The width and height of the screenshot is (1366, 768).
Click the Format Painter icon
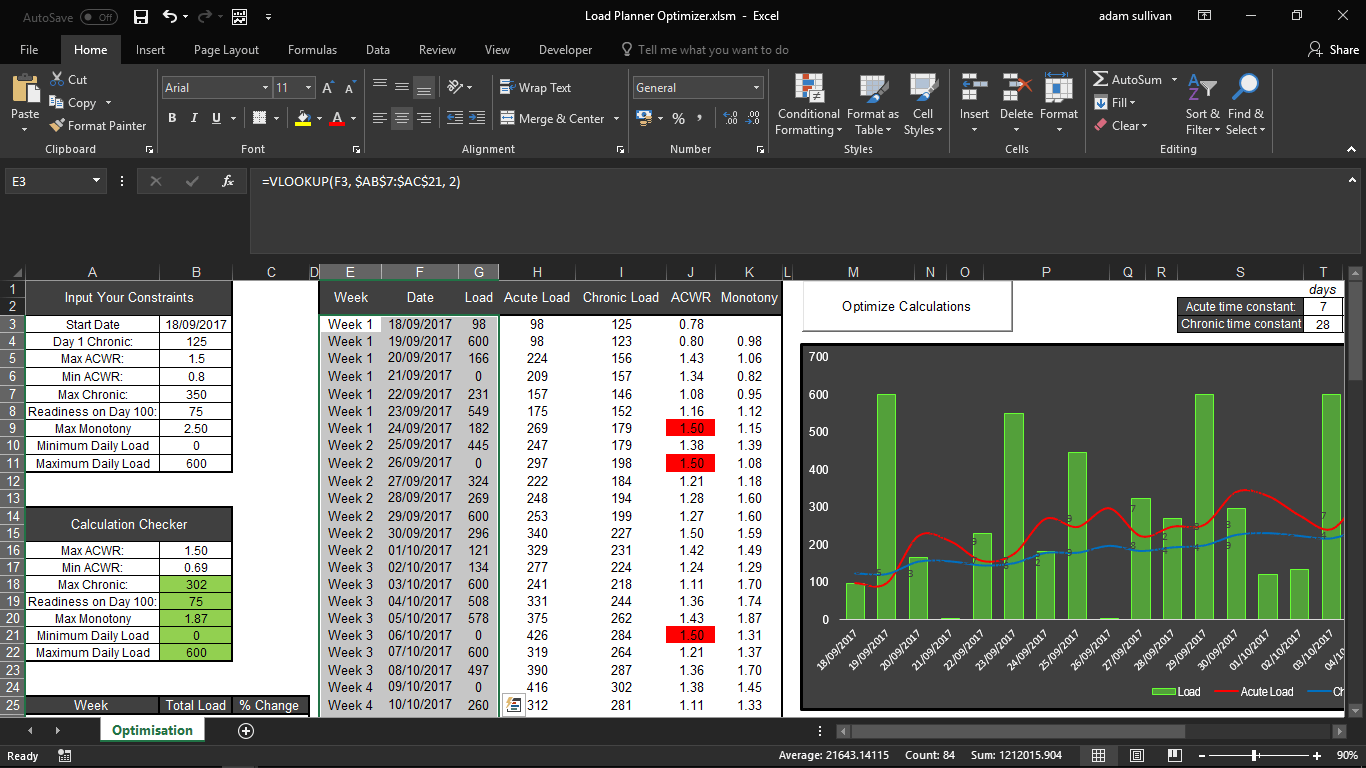[x=57, y=126]
